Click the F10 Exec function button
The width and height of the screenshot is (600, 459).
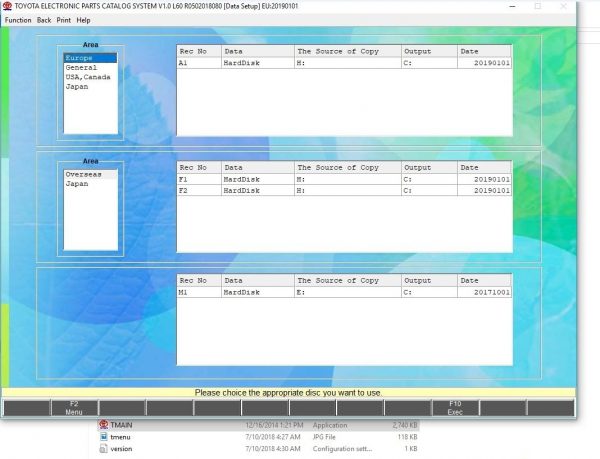pos(455,408)
